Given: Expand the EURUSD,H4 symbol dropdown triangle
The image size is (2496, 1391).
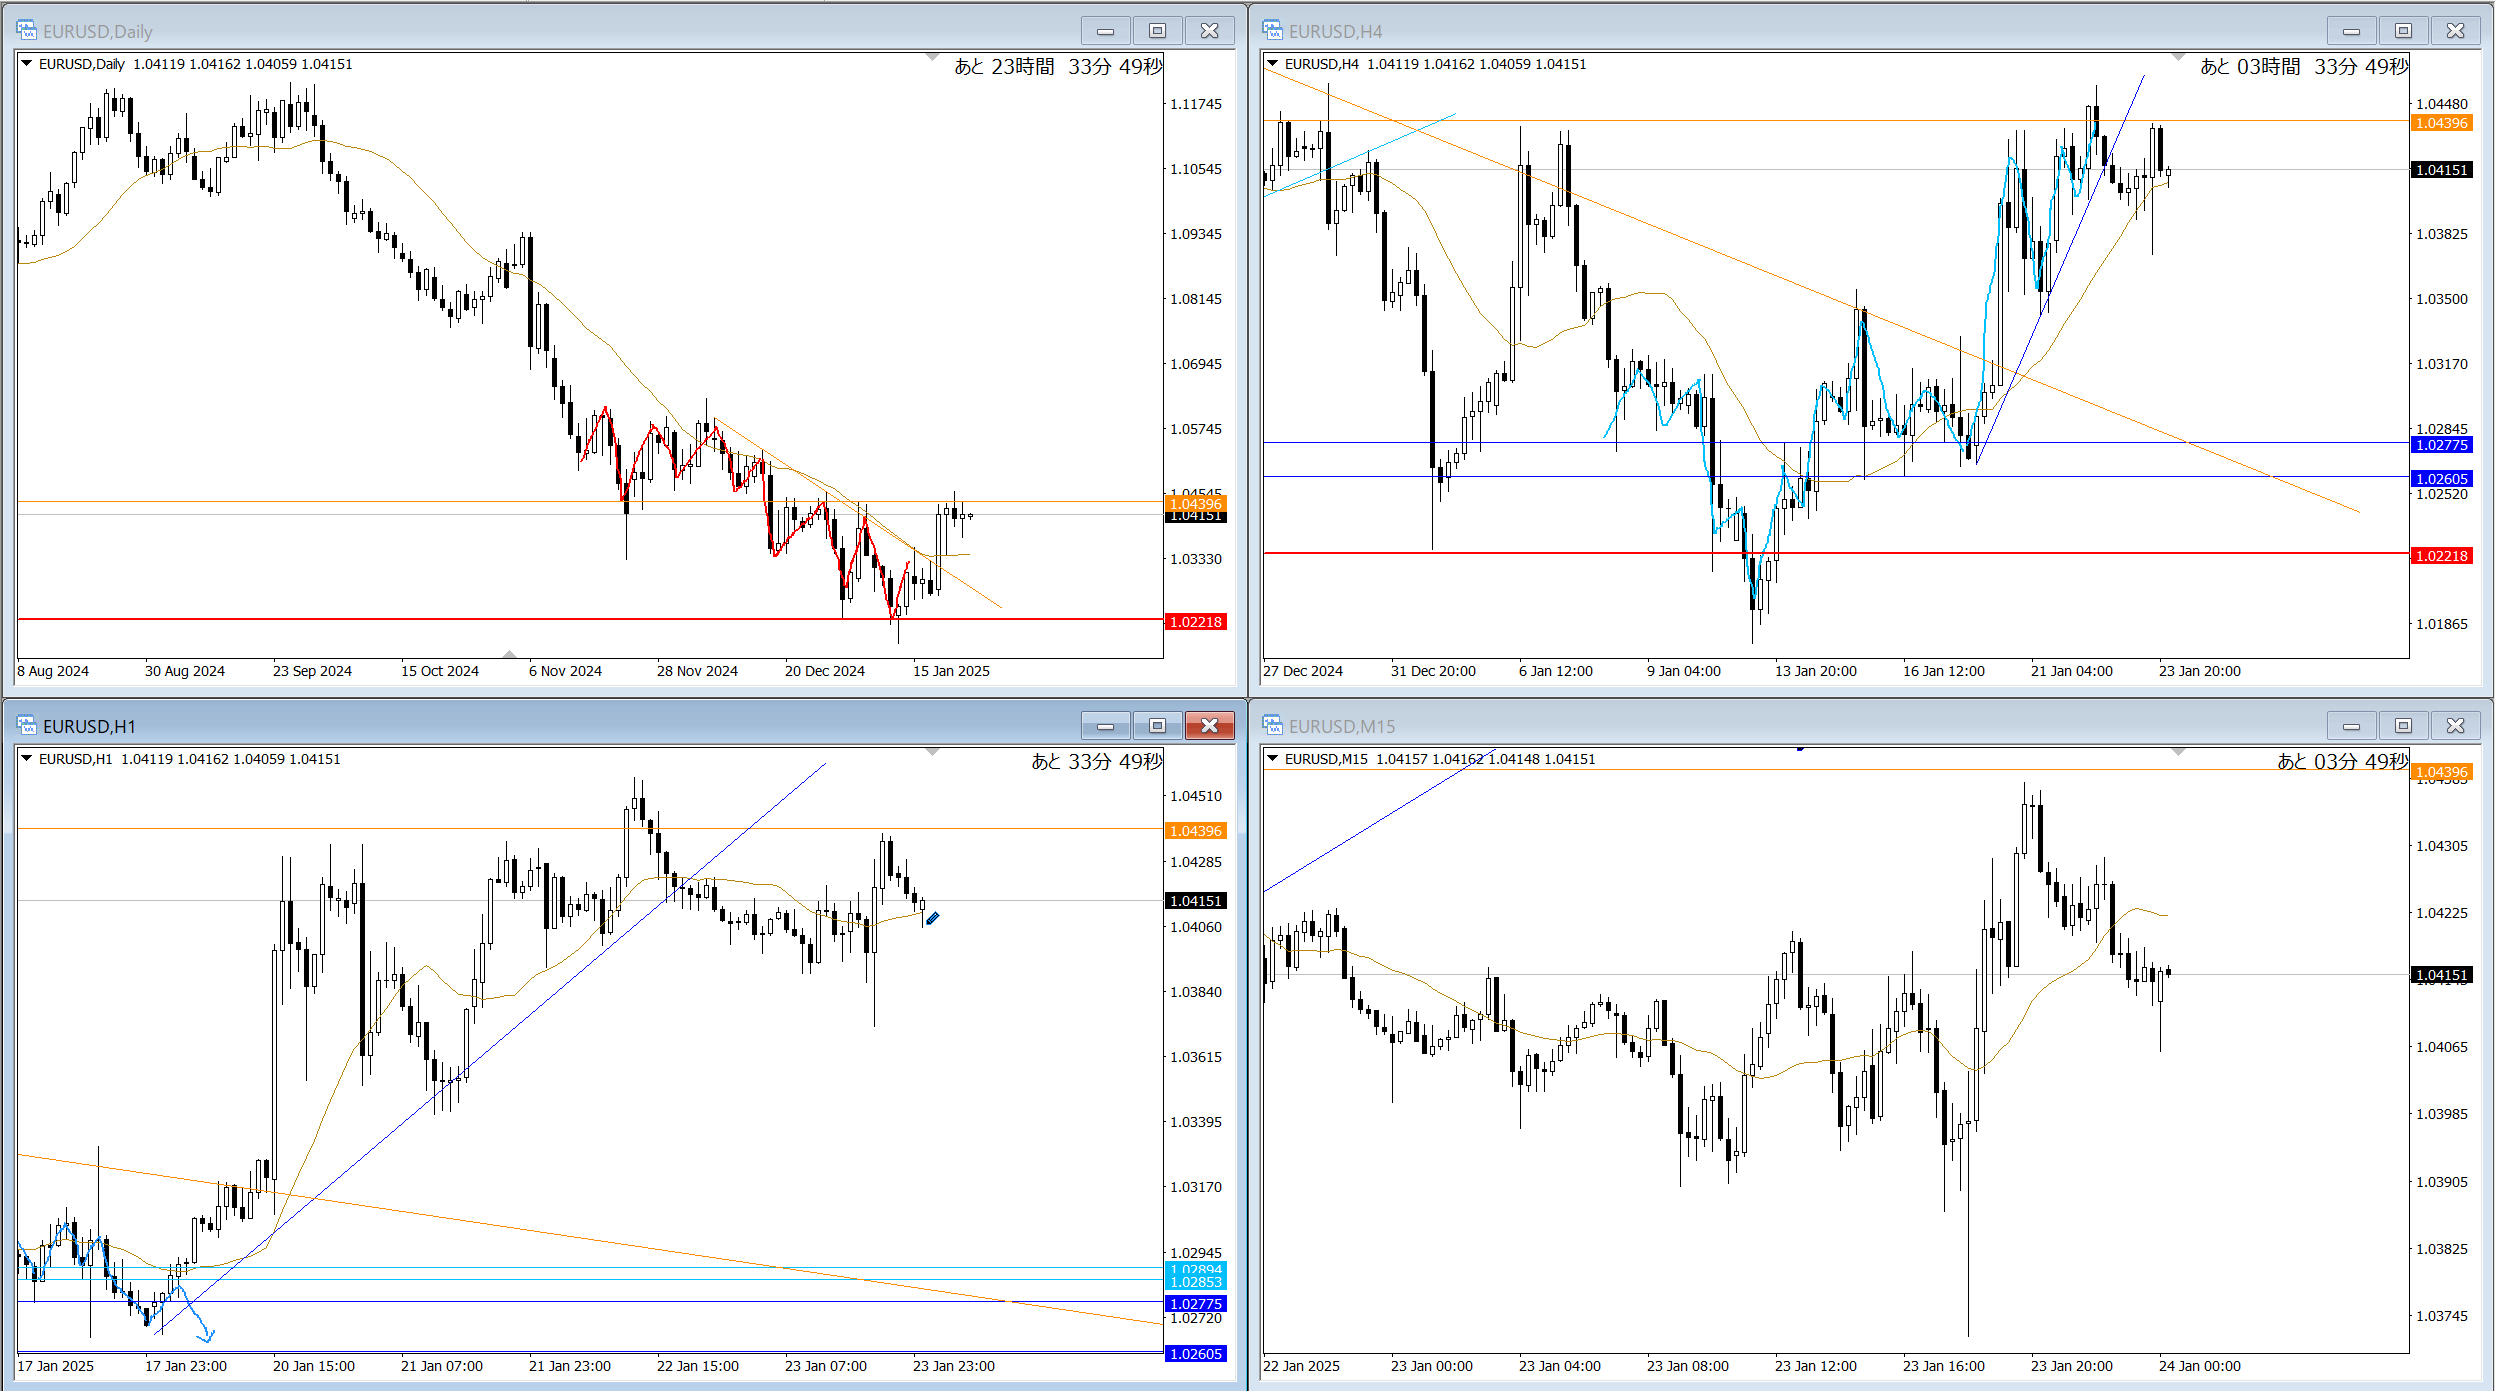Looking at the screenshot, I should [x=1273, y=64].
